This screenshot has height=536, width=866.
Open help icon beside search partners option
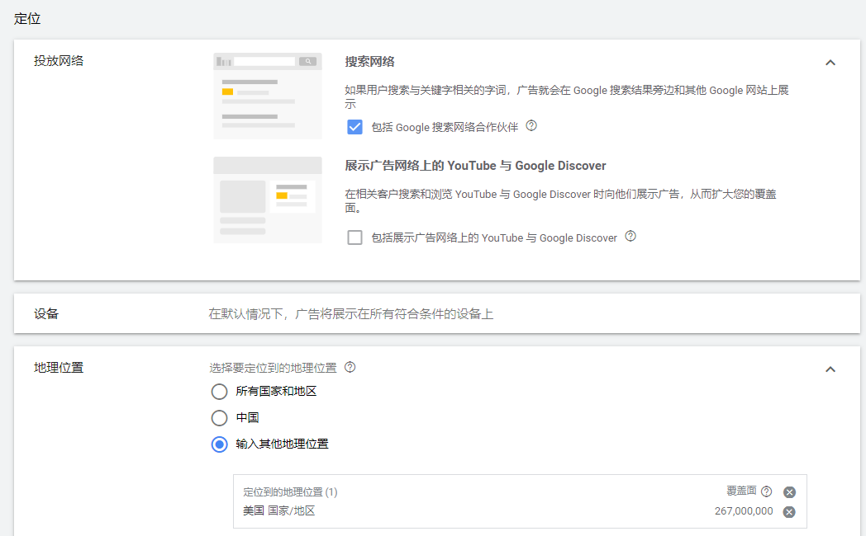pyautogui.click(x=531, y=126)
